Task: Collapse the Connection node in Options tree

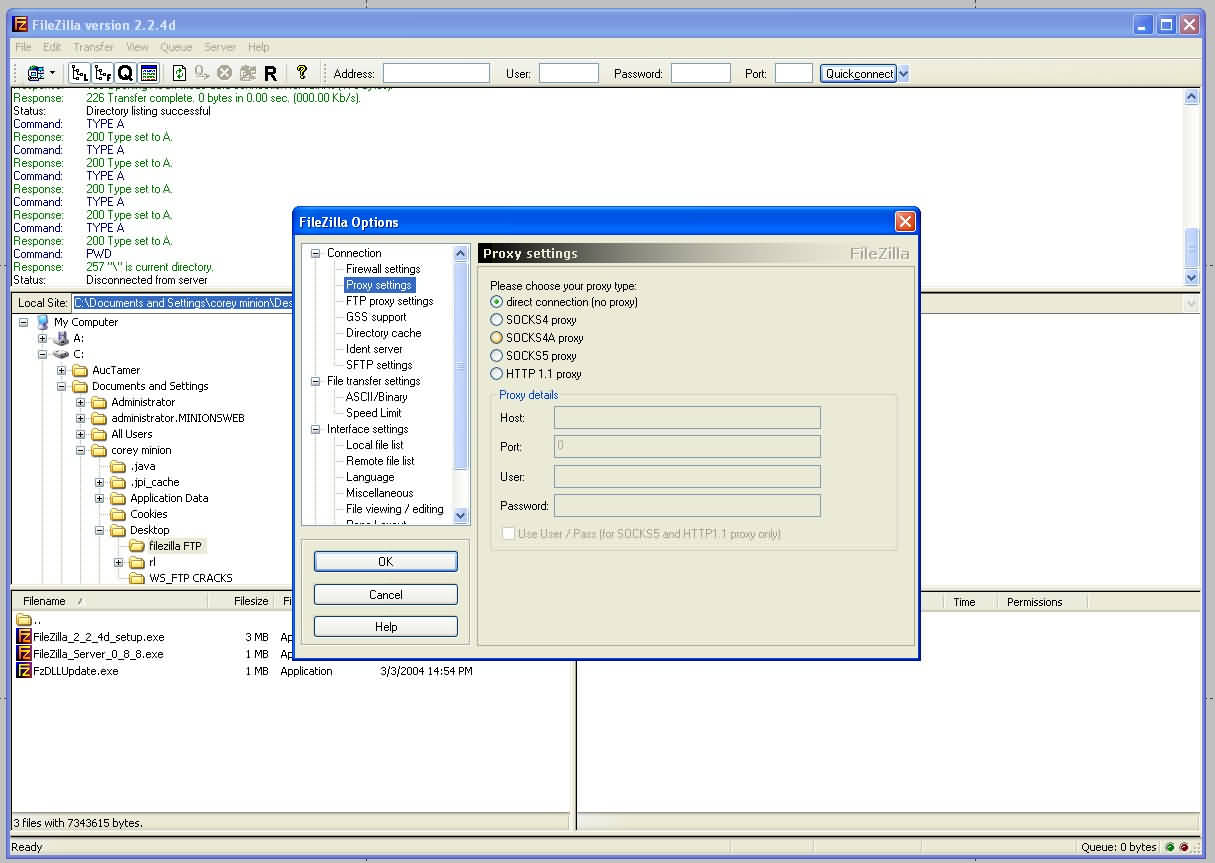Action: pos(315,253)
